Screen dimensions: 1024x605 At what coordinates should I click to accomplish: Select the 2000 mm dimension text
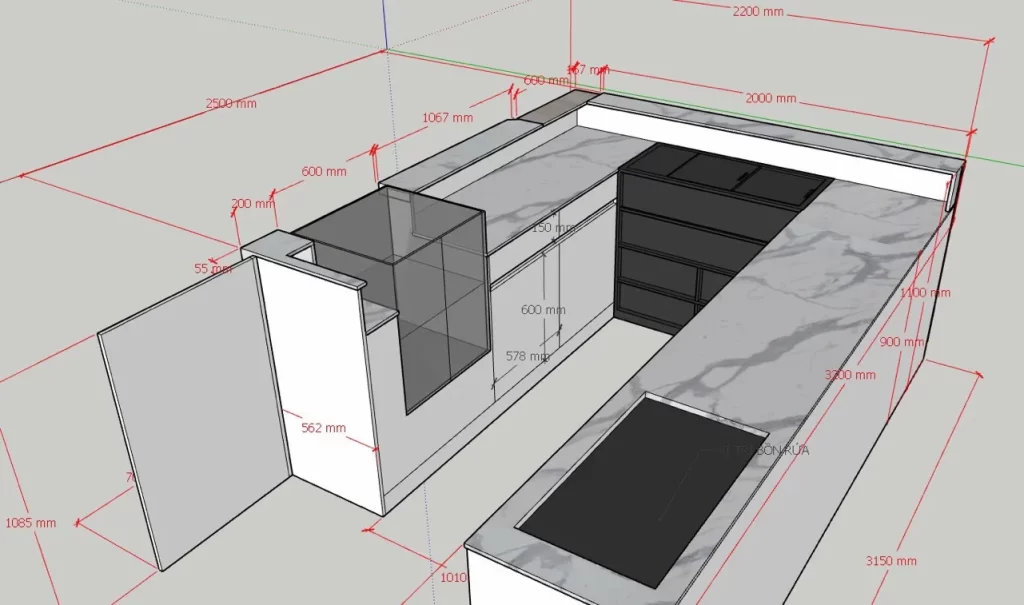pos(770,98)
